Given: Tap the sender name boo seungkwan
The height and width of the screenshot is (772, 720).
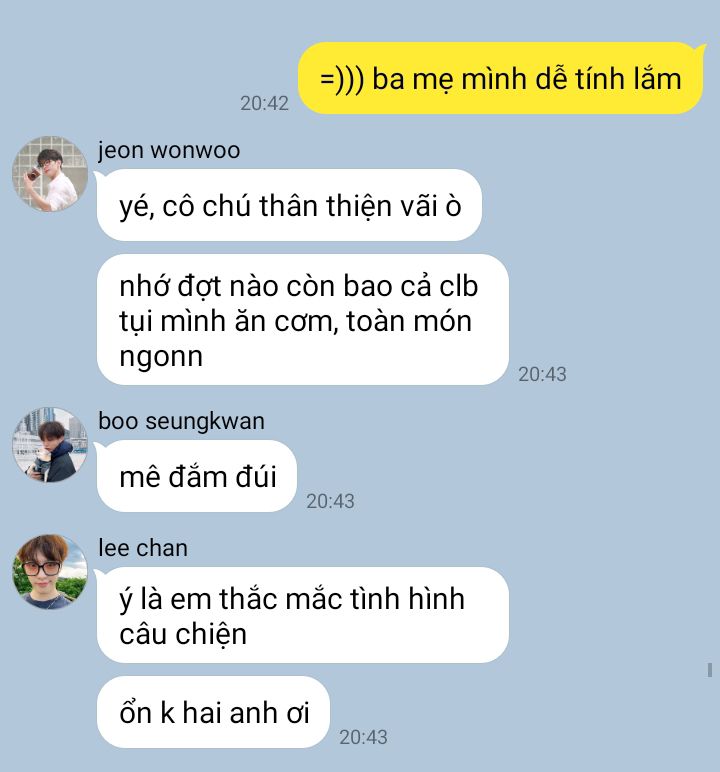Looking at the screenshot, I should click(x=181, y=421).
